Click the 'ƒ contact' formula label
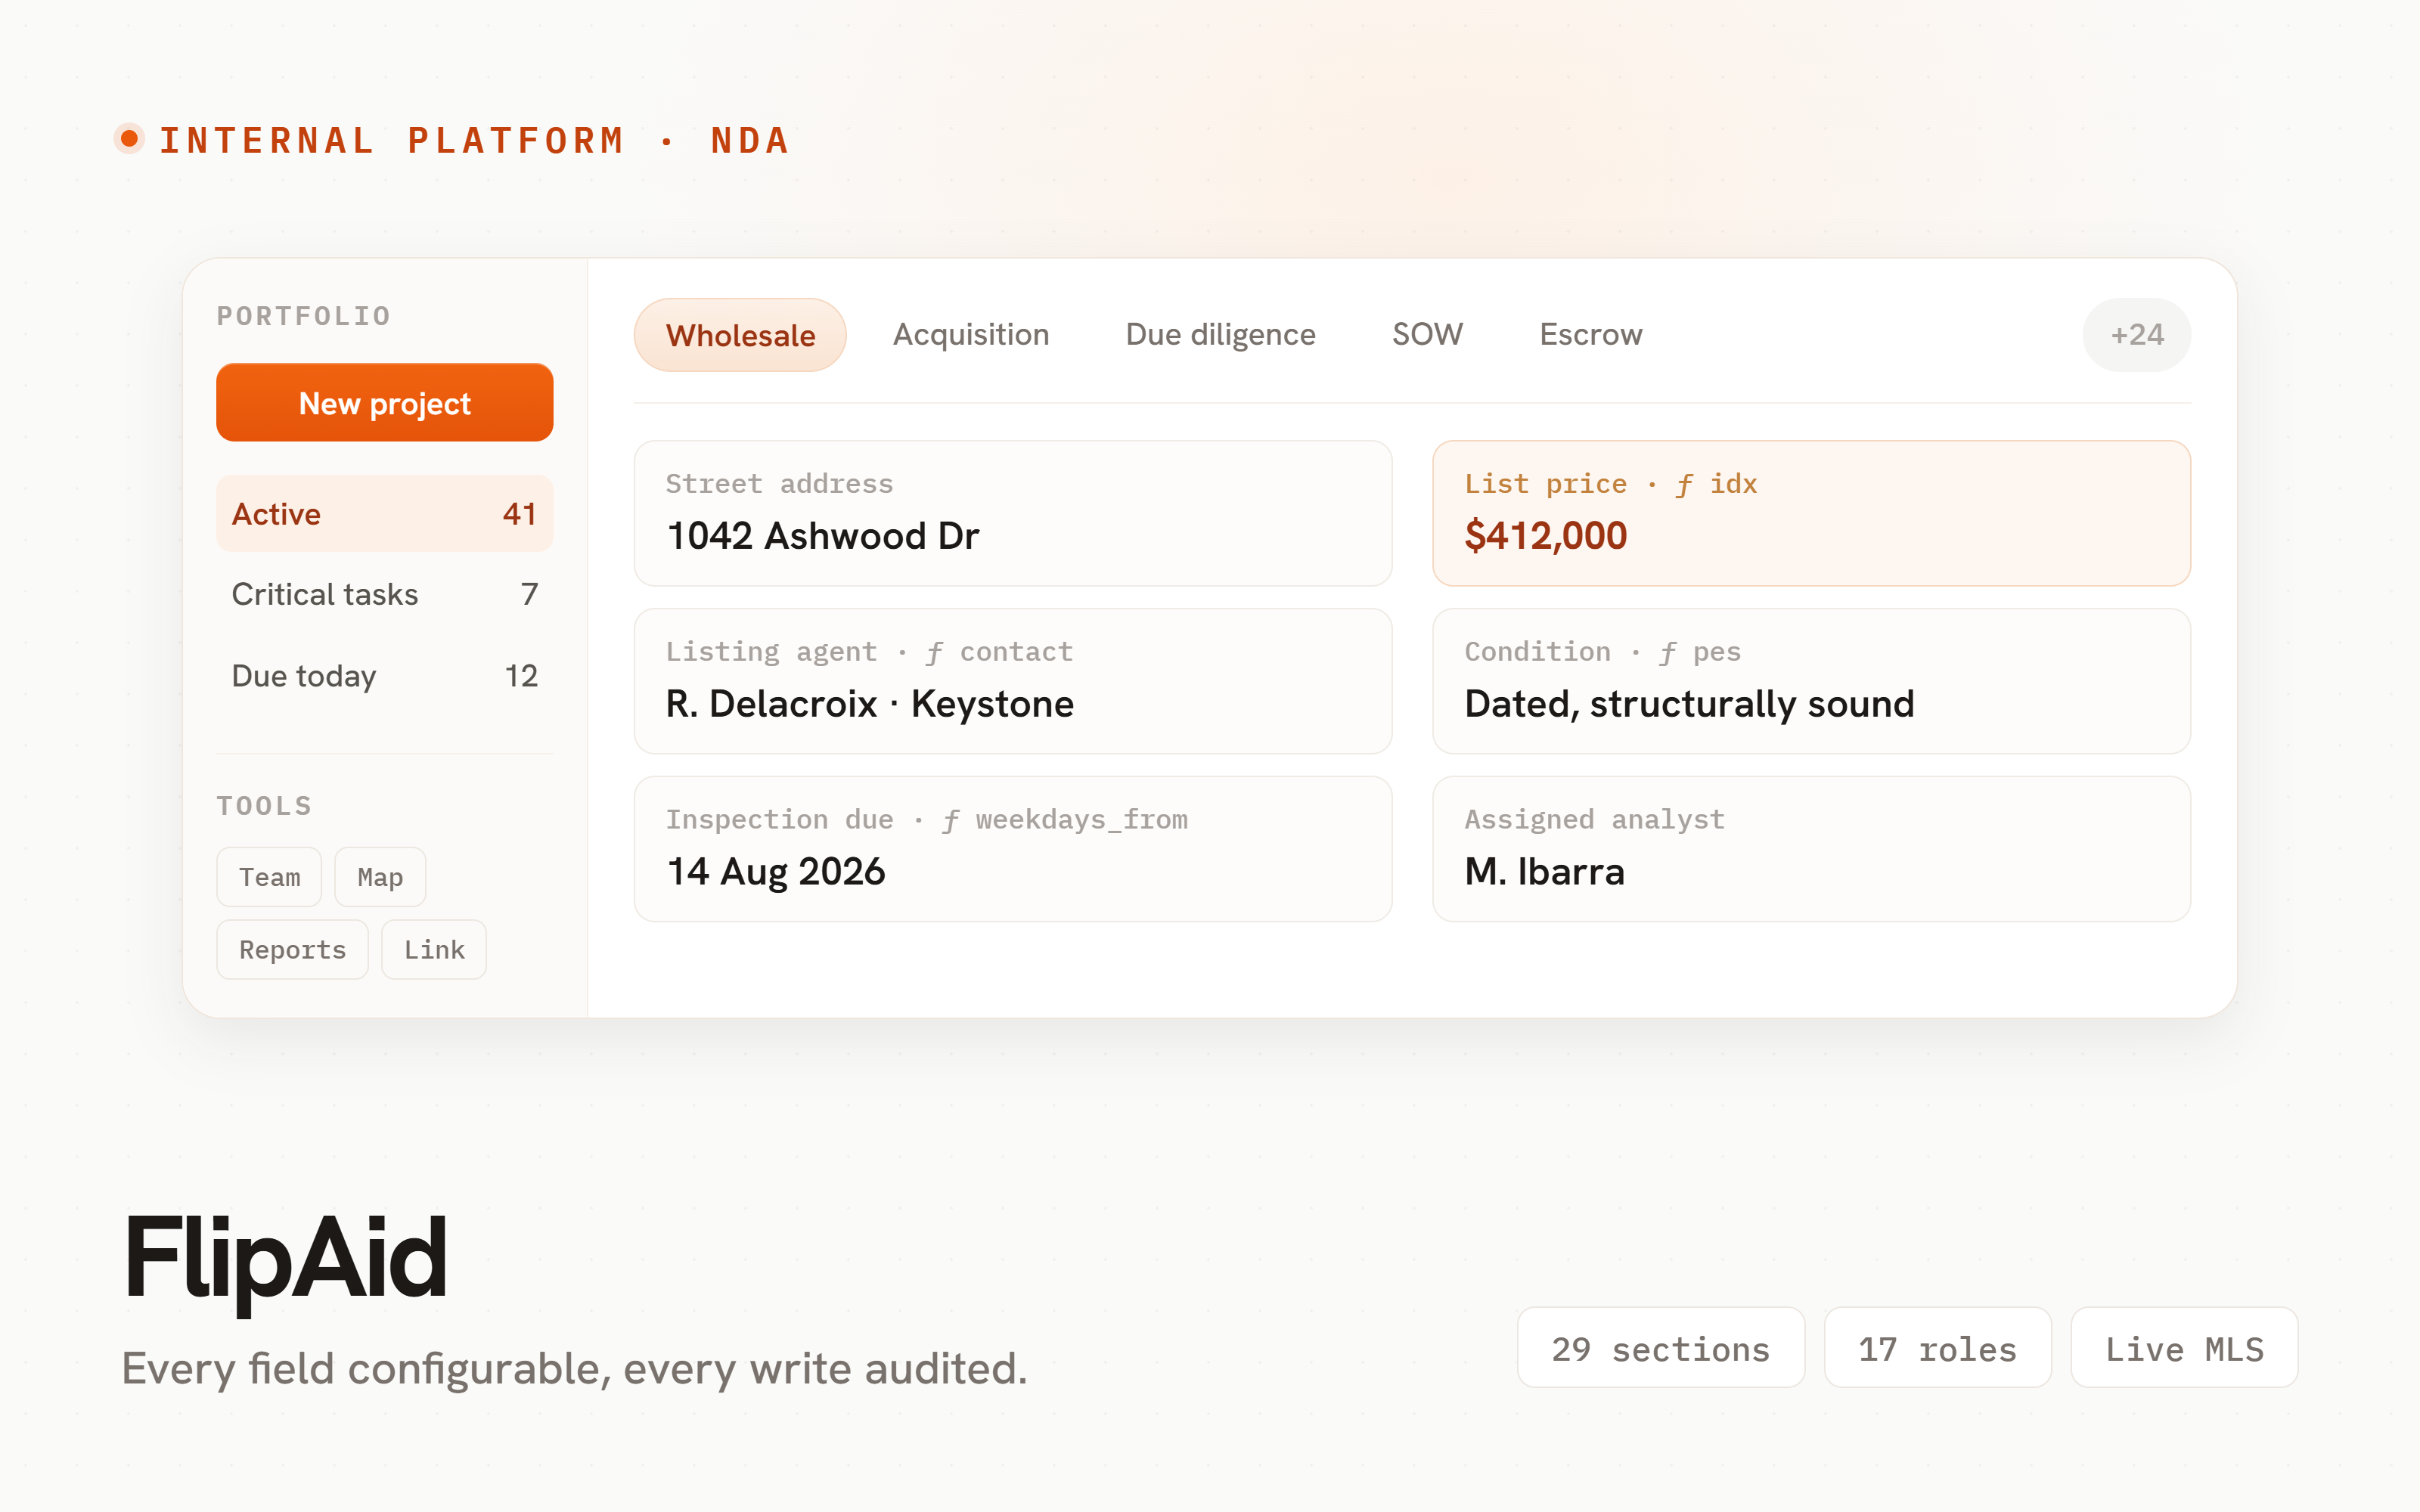 pos(1000,652)
